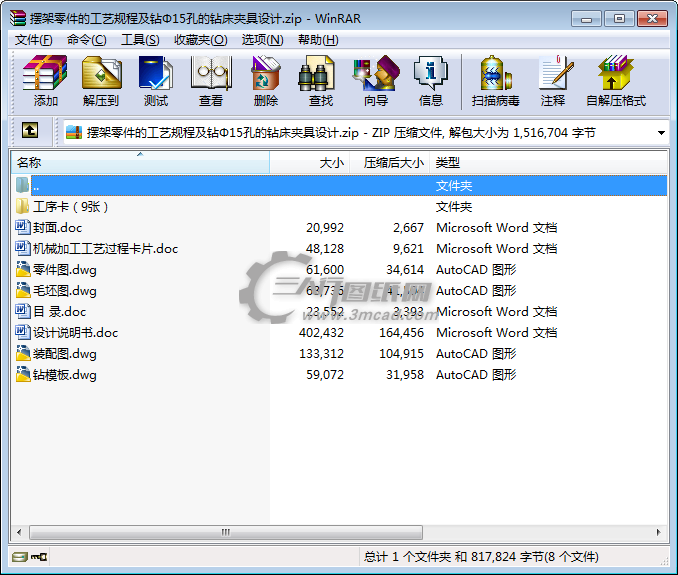678x575 pixels.
Task: Select file 设计说明书.doc
Action: point(75,332)
